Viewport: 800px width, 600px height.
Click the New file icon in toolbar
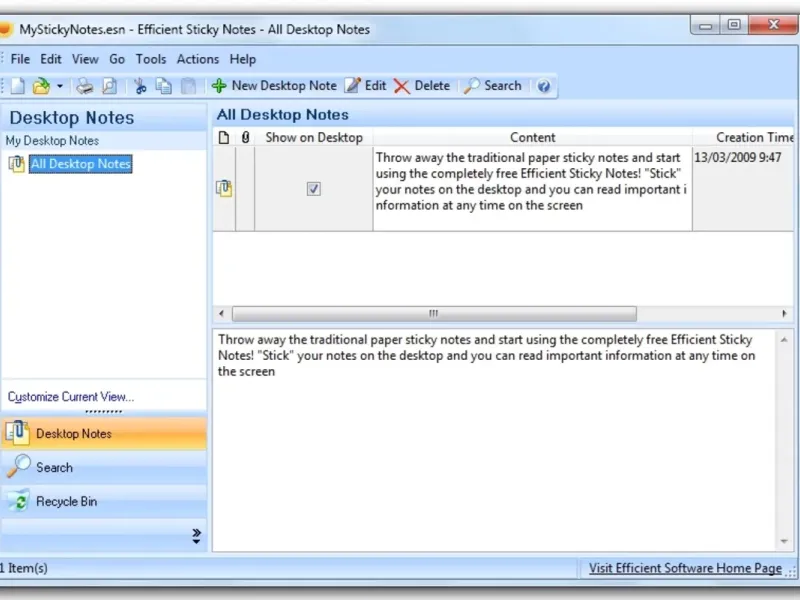pyautogui.click(x=18, y=86)
